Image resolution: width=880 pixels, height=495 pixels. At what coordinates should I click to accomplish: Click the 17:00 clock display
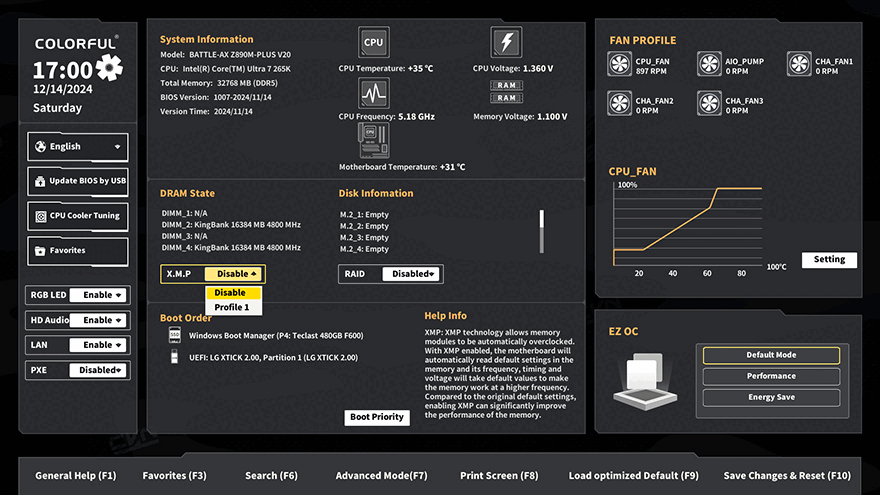(62, 70)
